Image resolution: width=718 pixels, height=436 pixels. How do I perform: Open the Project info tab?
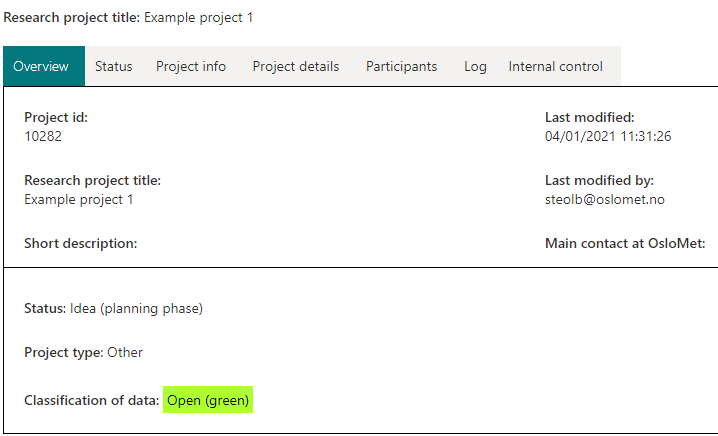click(191, 66)
